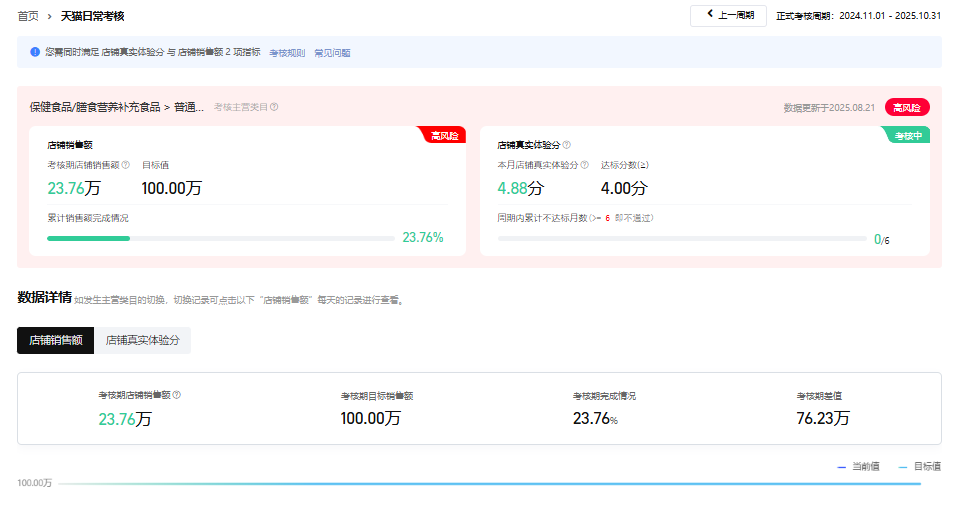957x519 pixels.
Task: Click the red 高风险 pill next to update date
Action: click(x=907, y=108)
